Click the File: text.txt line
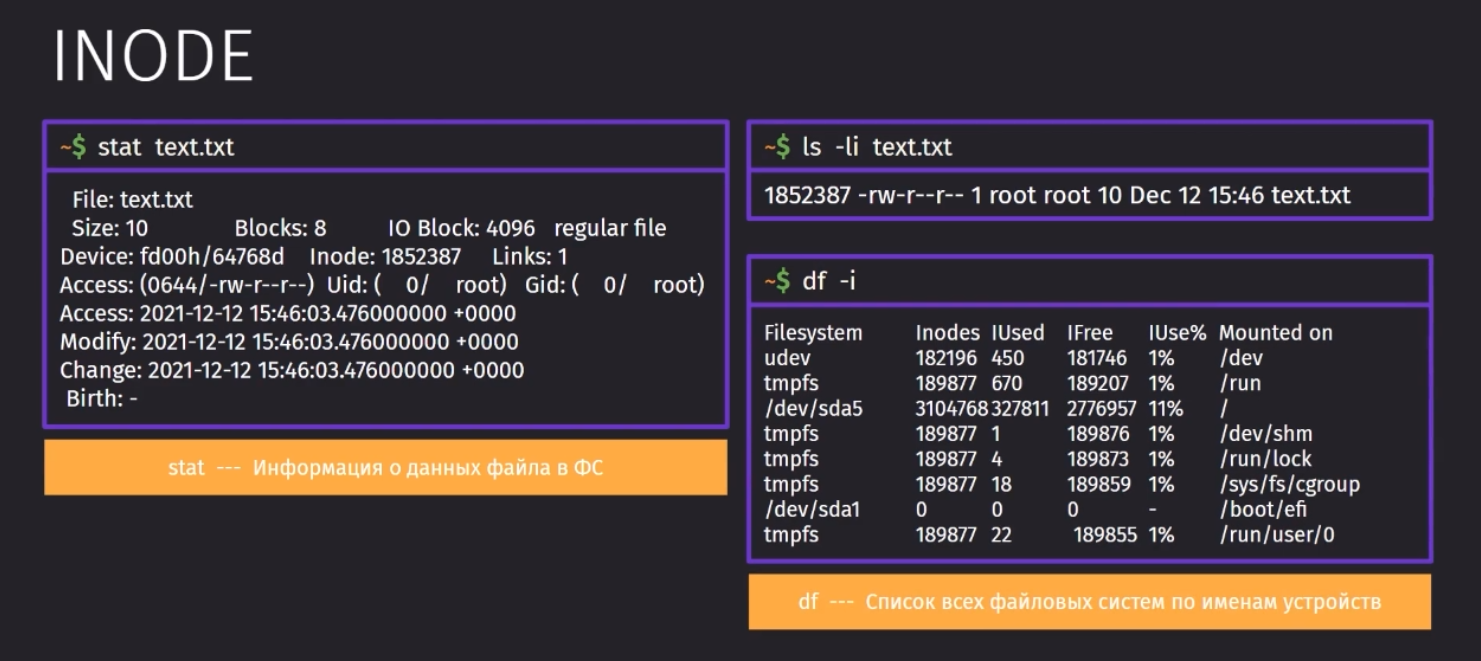The image size is (1481, 661). (133, 200)
